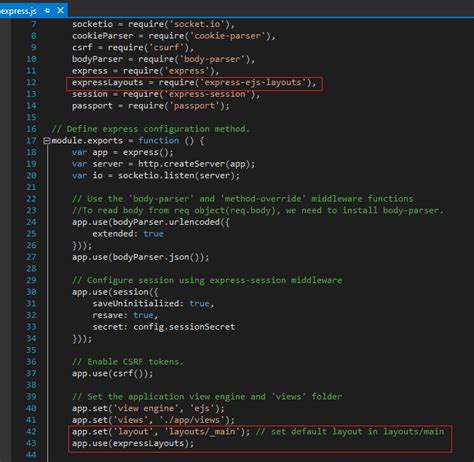Click 'csurf' string on line 9

pos(166,47)
